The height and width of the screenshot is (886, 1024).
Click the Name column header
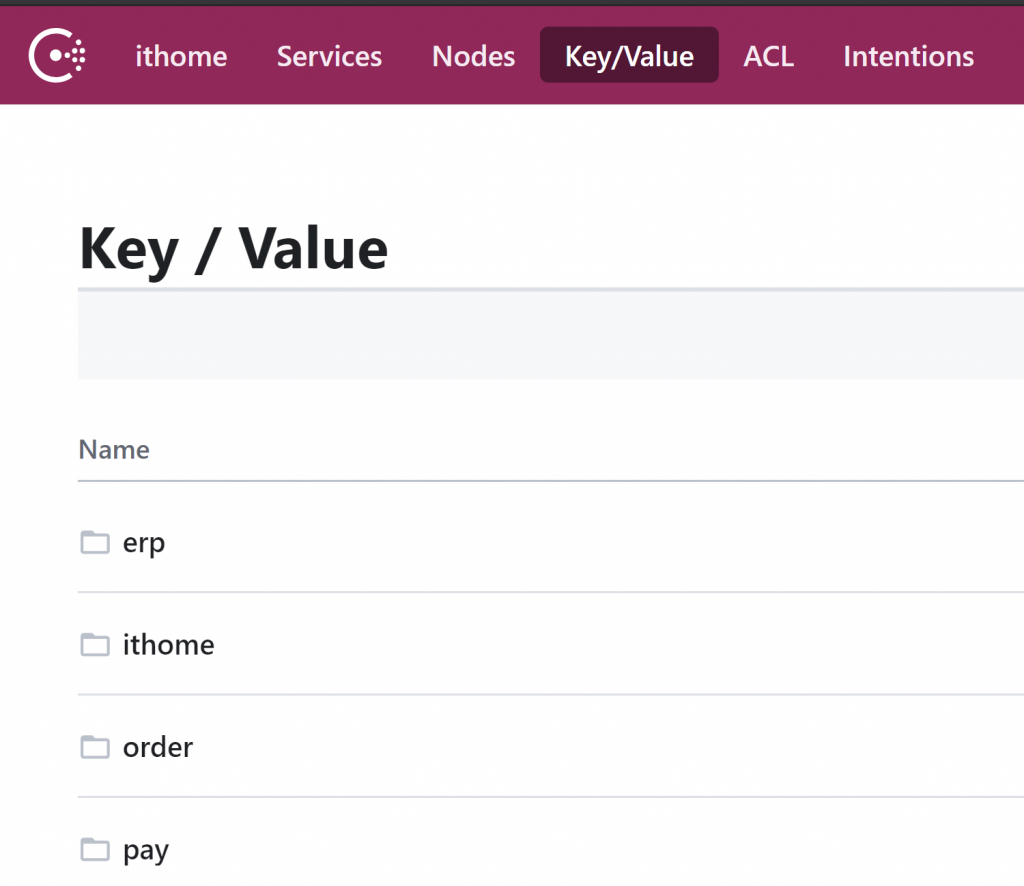(114, 450)
